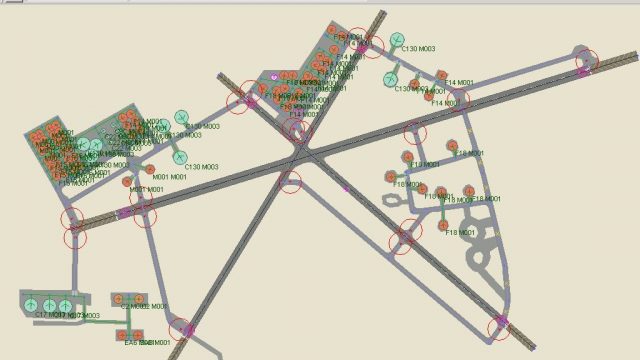Select the leftmost C17 aircraft icon
This screenshot has height=360, width=640.
coord(31,304)
